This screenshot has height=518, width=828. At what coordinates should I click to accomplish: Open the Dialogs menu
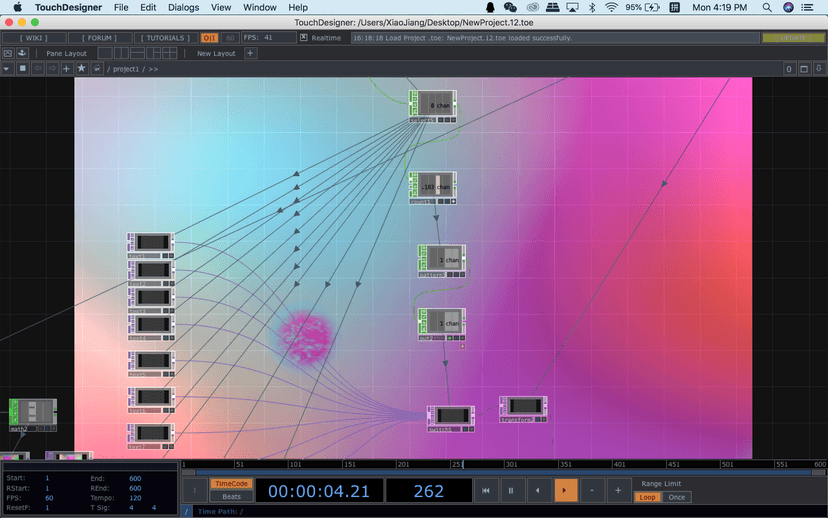[183, 7]
